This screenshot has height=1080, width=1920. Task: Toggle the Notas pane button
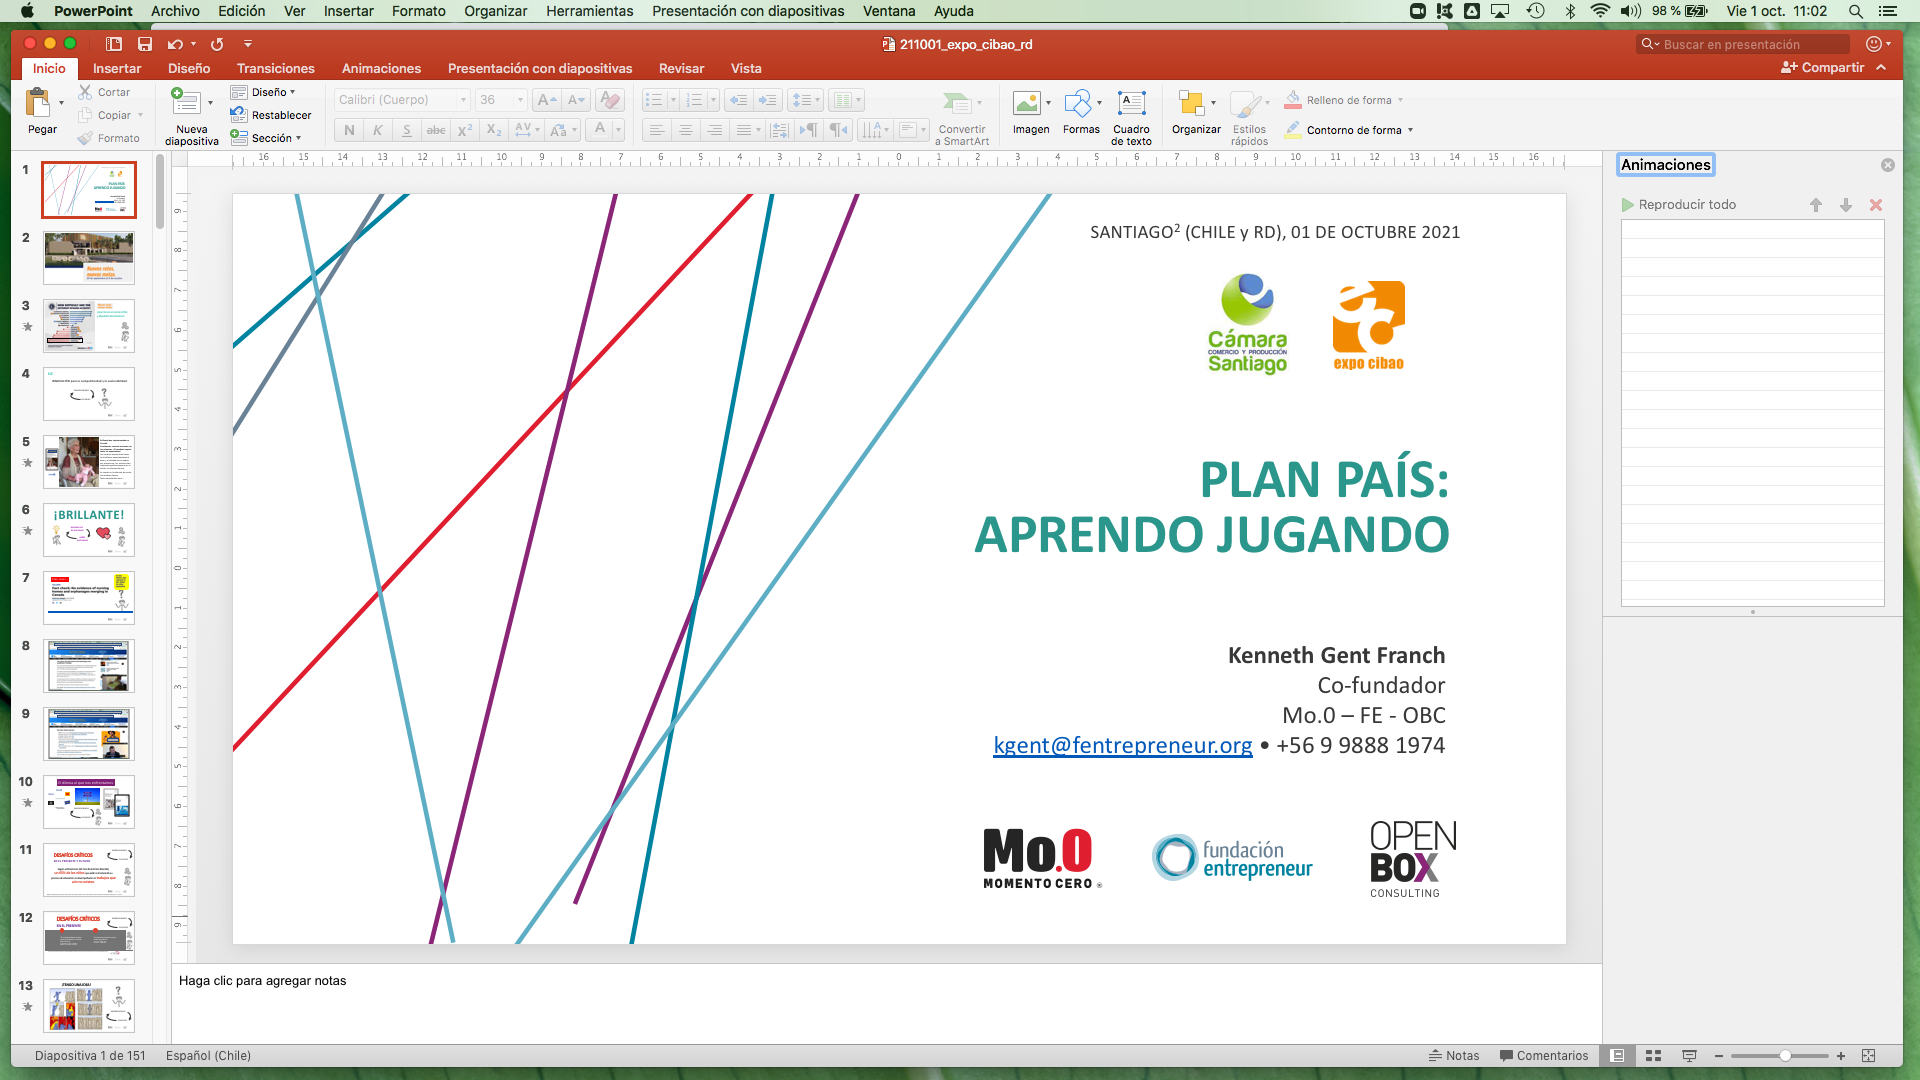(1454, 1056)
